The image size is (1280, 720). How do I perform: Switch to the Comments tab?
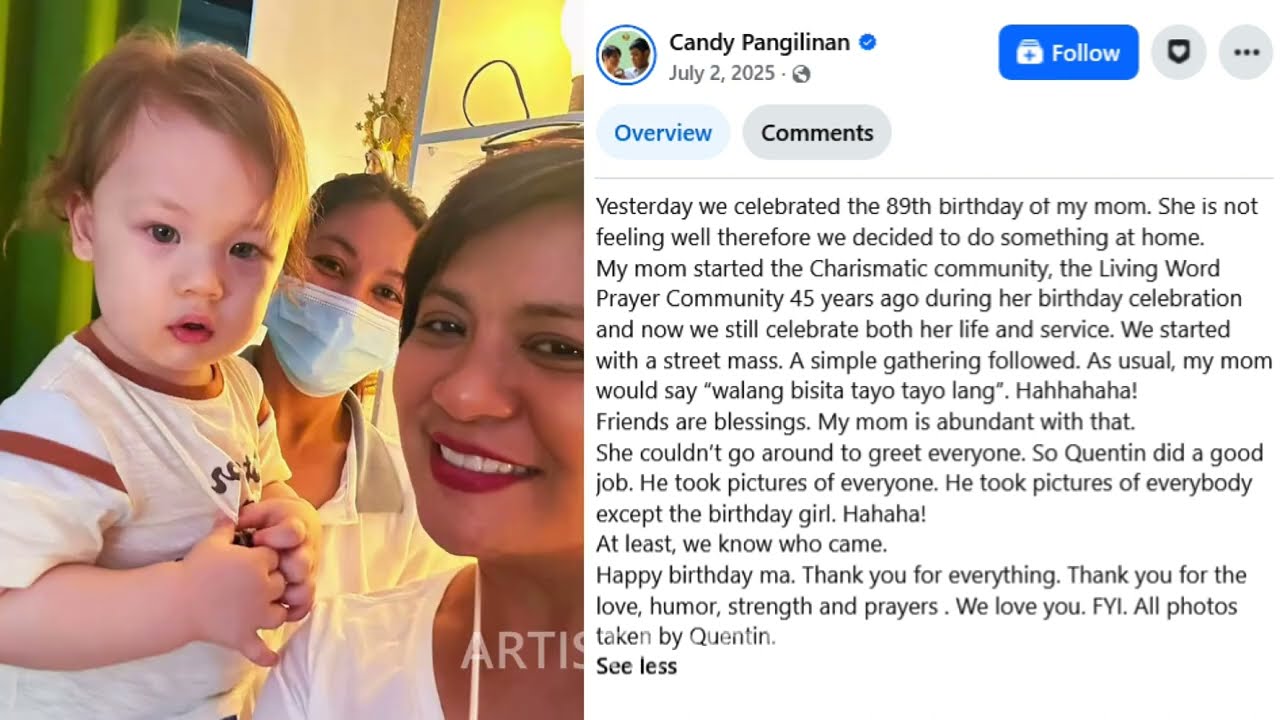(817, 132)
